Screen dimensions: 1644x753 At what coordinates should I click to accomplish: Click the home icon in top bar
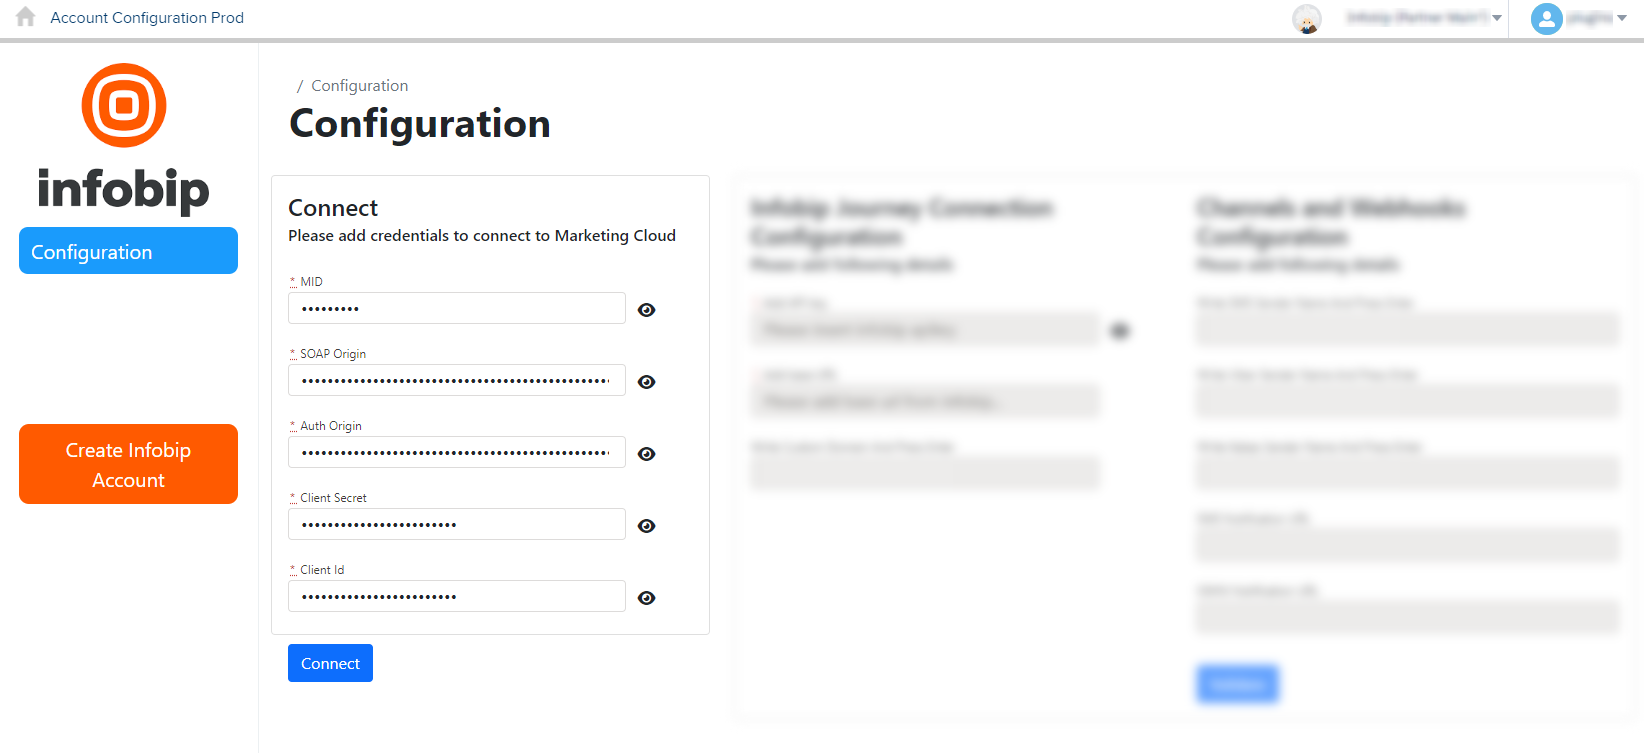click(26, 17)
